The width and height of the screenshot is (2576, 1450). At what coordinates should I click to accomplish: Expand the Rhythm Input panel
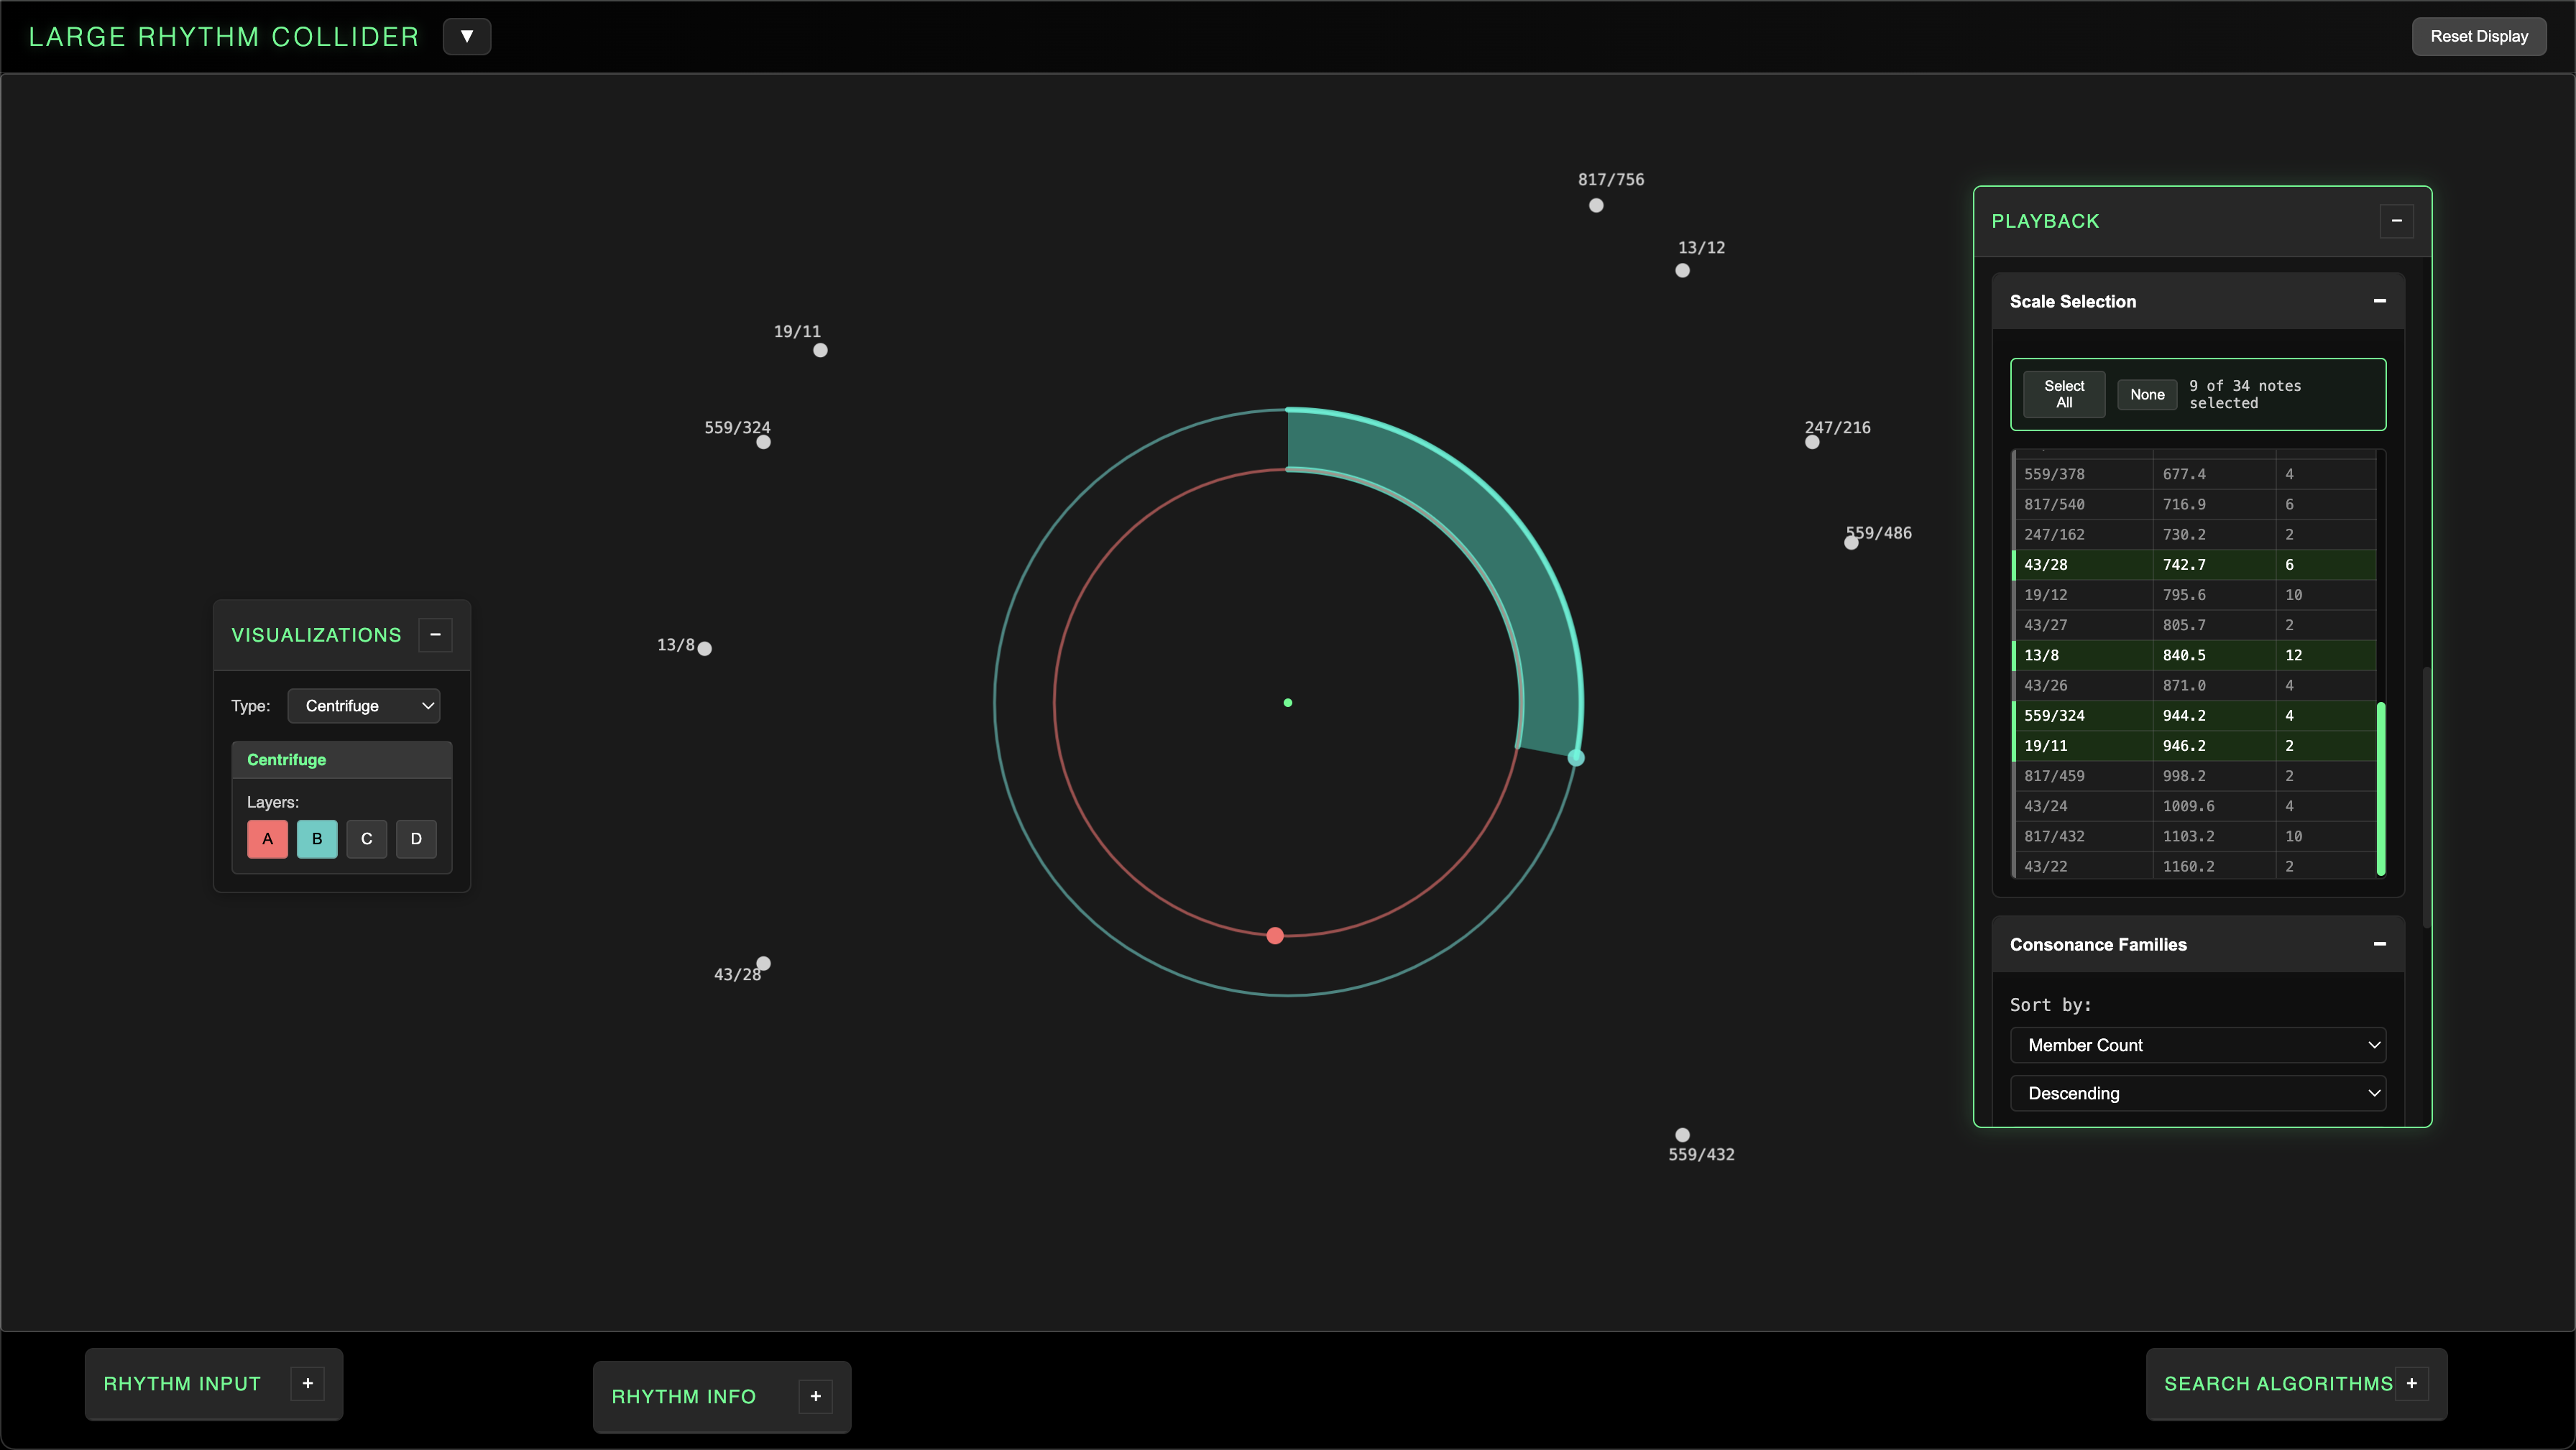tap(307, 1383)
